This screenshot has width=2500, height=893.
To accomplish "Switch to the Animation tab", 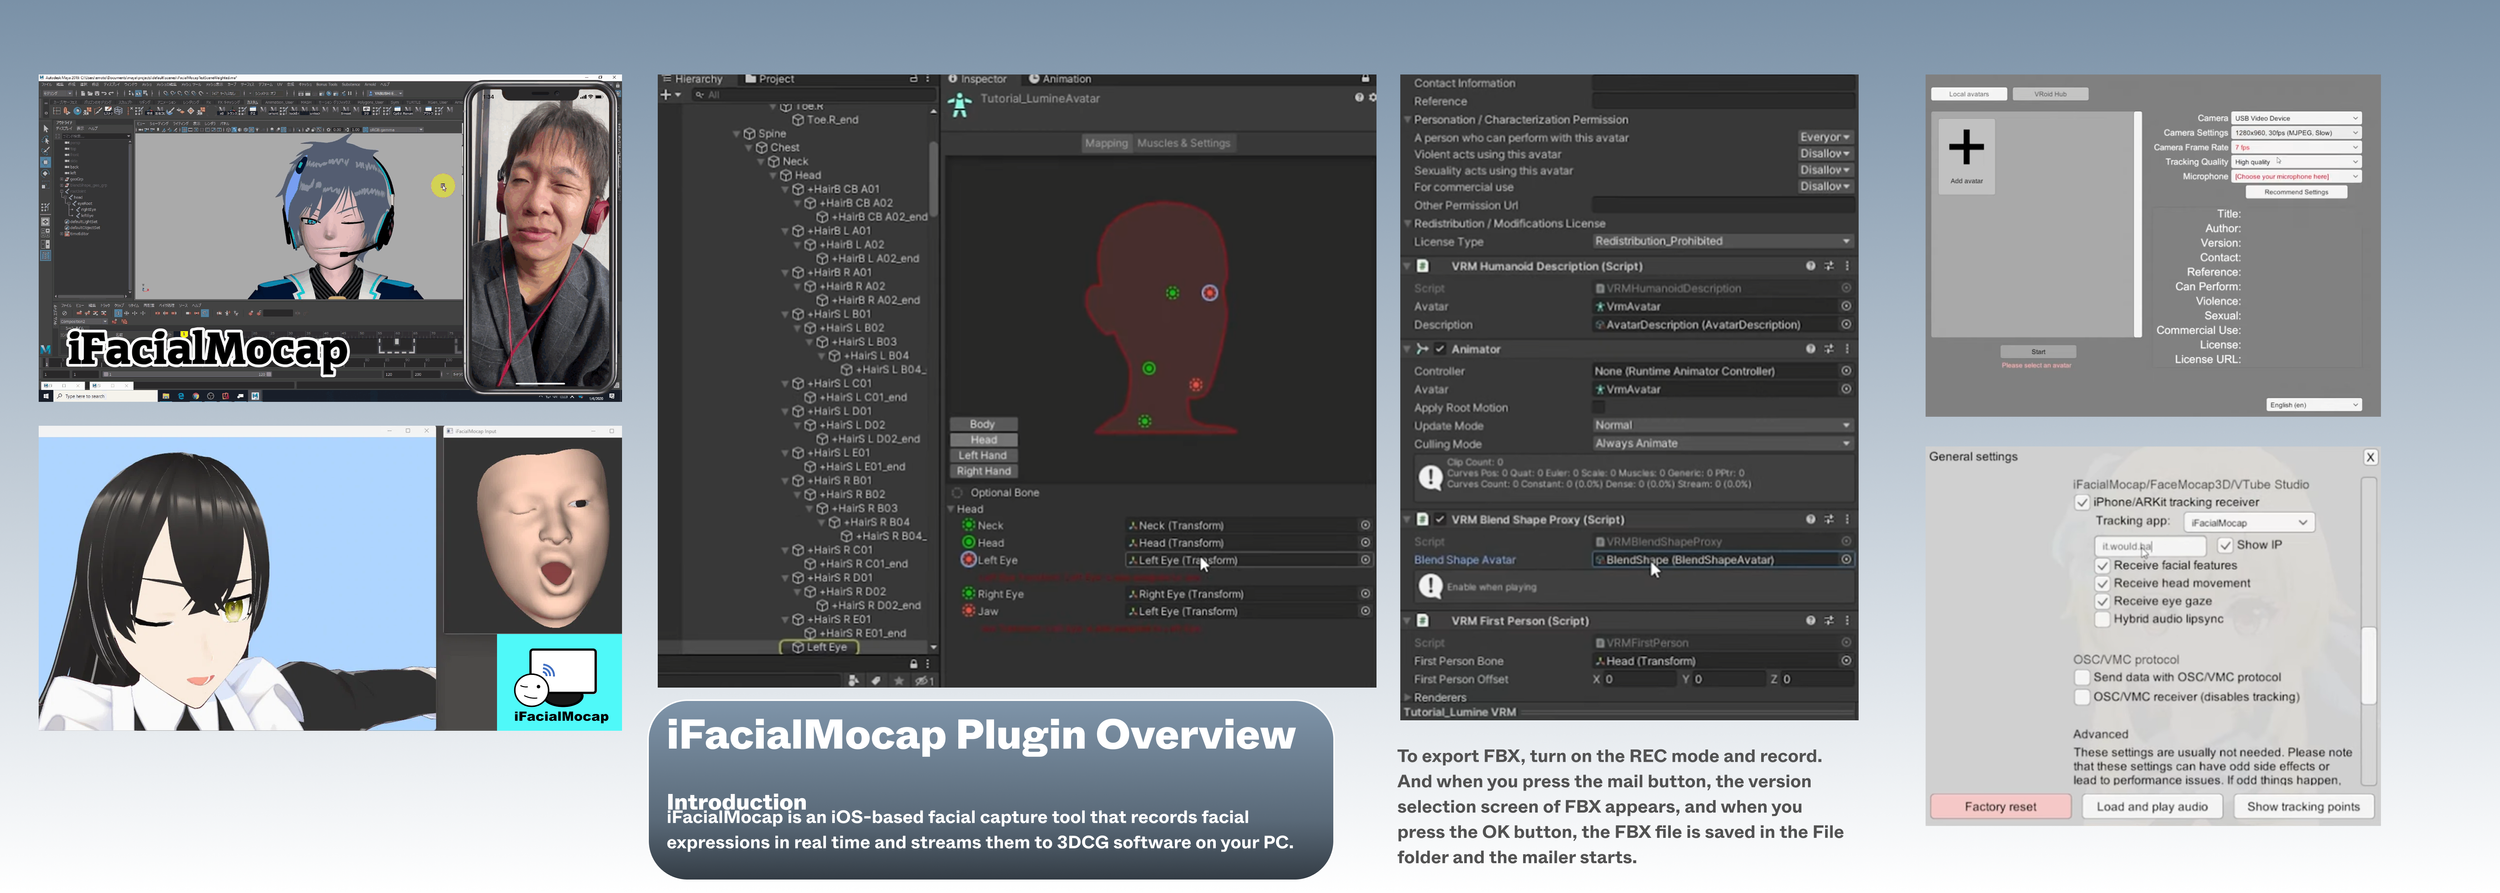I will coord(1060,79).
